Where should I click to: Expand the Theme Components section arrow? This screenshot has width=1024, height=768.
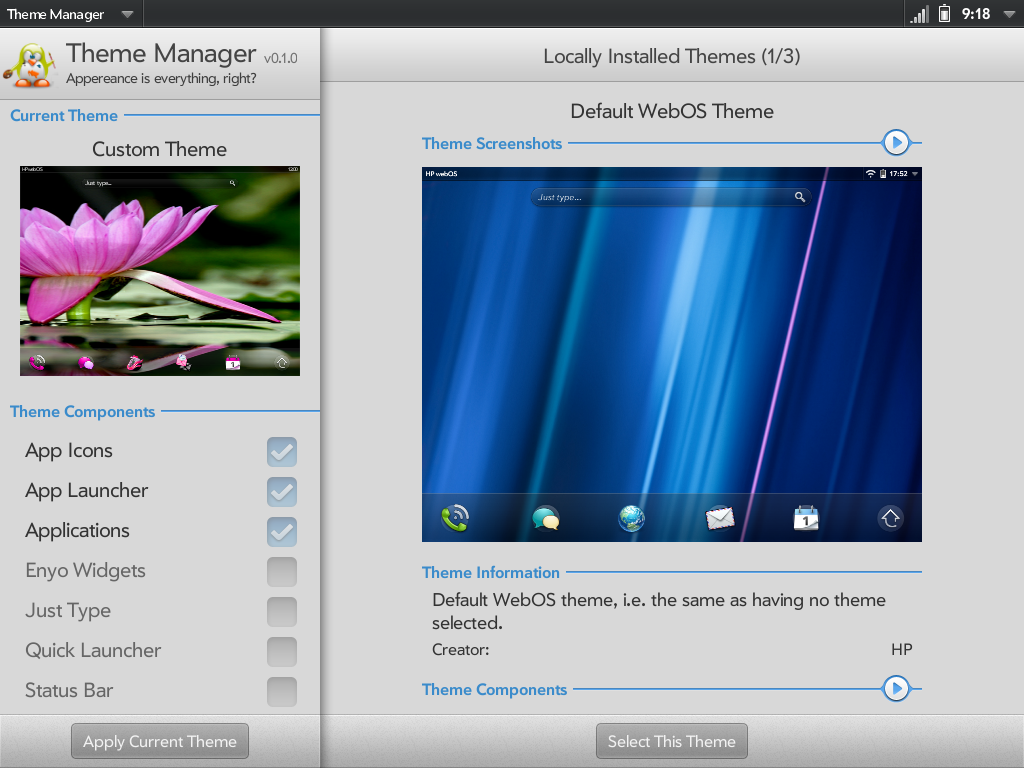tap(896, 689)
